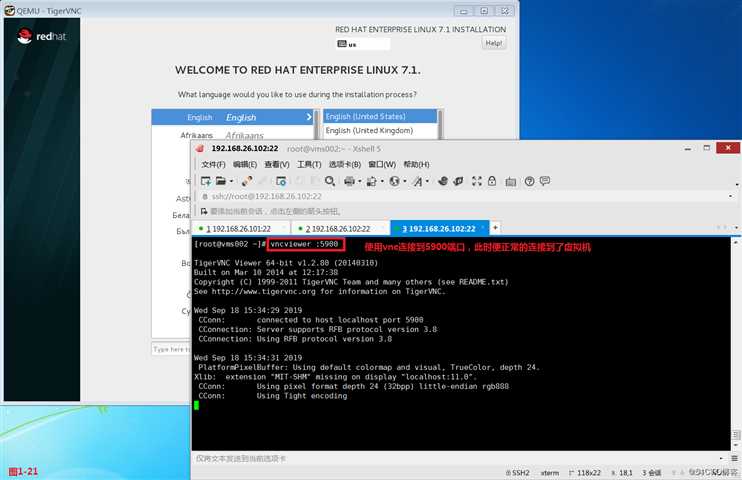Click the locale list scrollbar in installer

441,124
